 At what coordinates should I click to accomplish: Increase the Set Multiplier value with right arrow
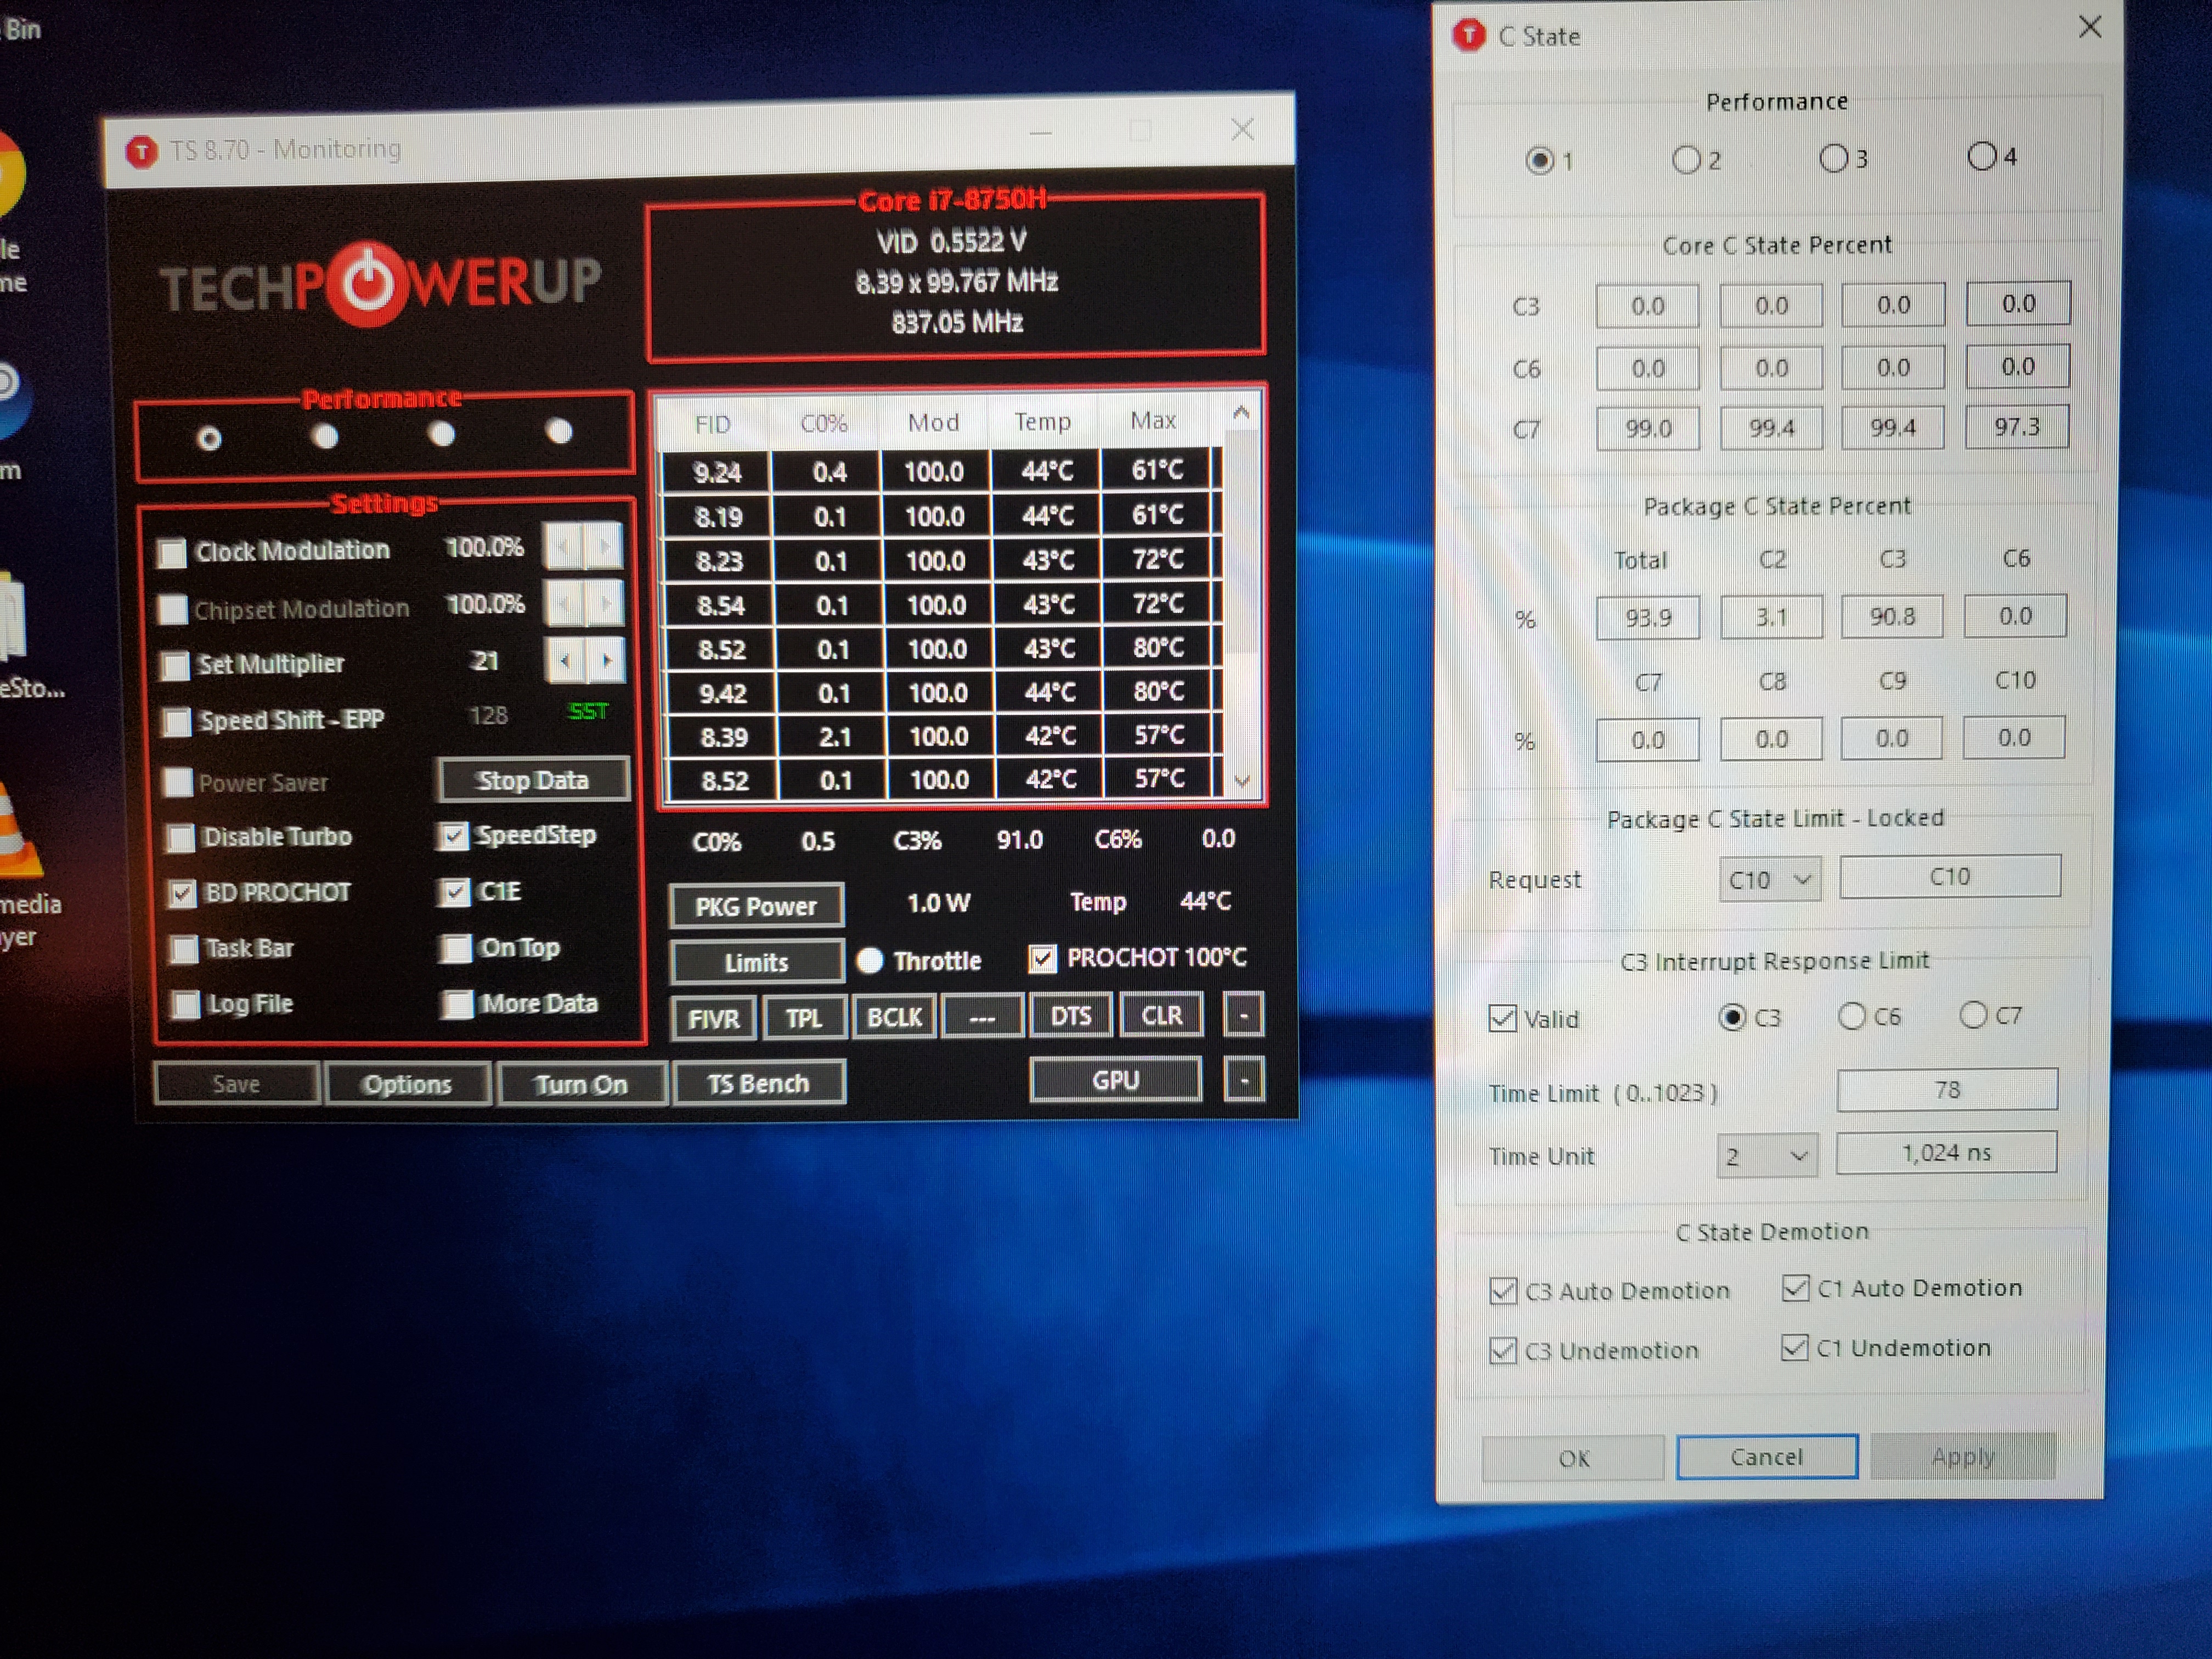coord(606,661)
